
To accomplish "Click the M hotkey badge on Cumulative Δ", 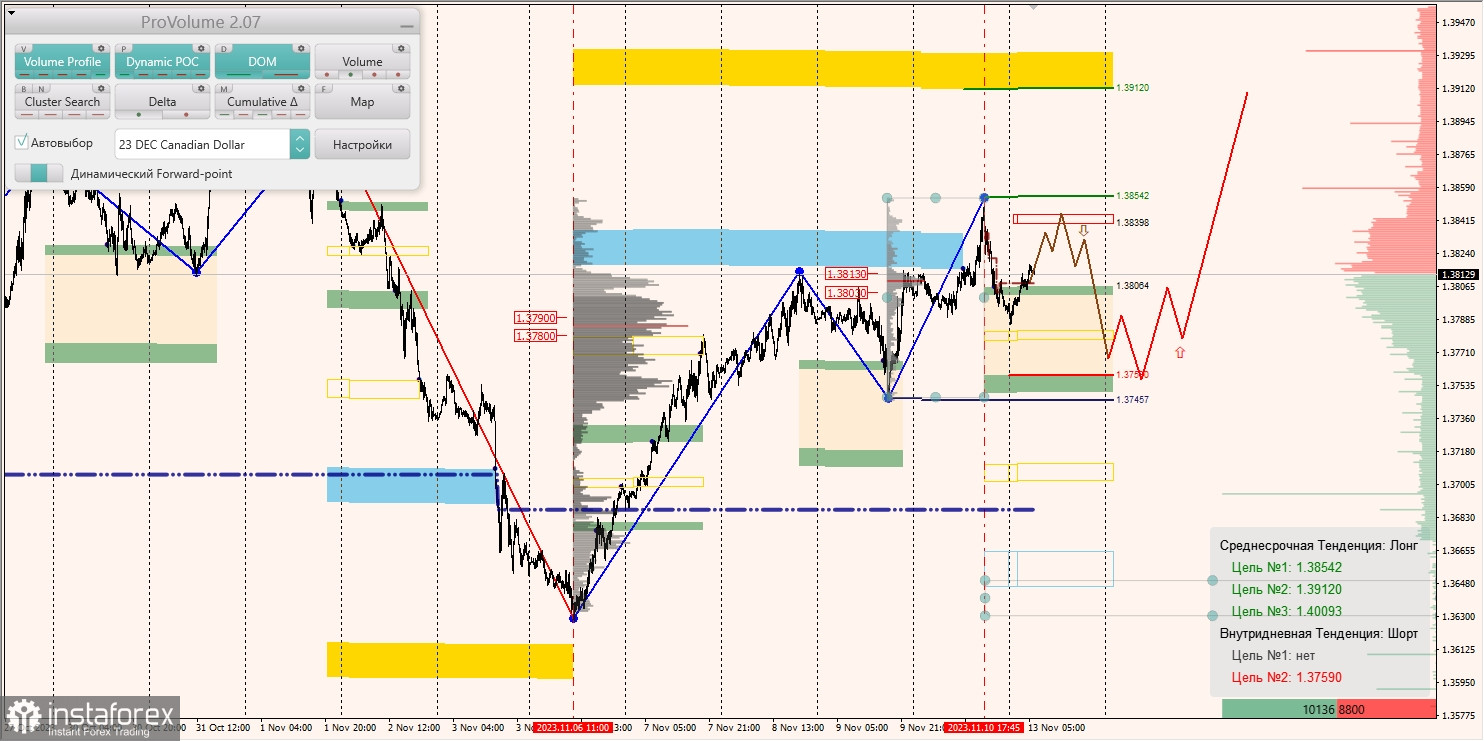I will click(223, 88).
